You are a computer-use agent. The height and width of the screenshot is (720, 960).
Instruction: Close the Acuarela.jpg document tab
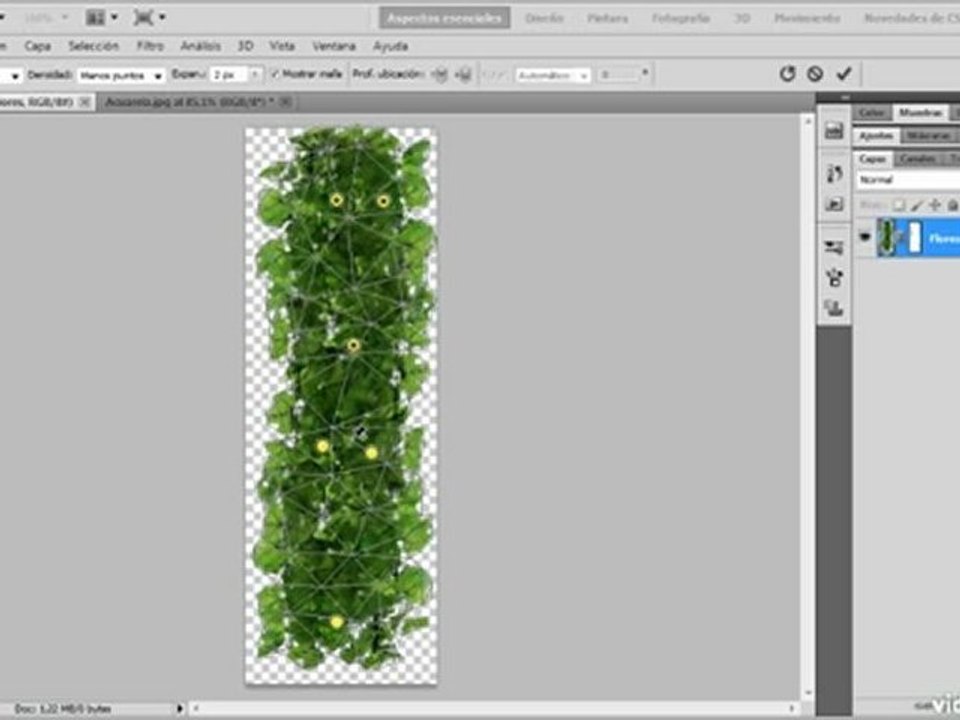click(x=285, y=102)
